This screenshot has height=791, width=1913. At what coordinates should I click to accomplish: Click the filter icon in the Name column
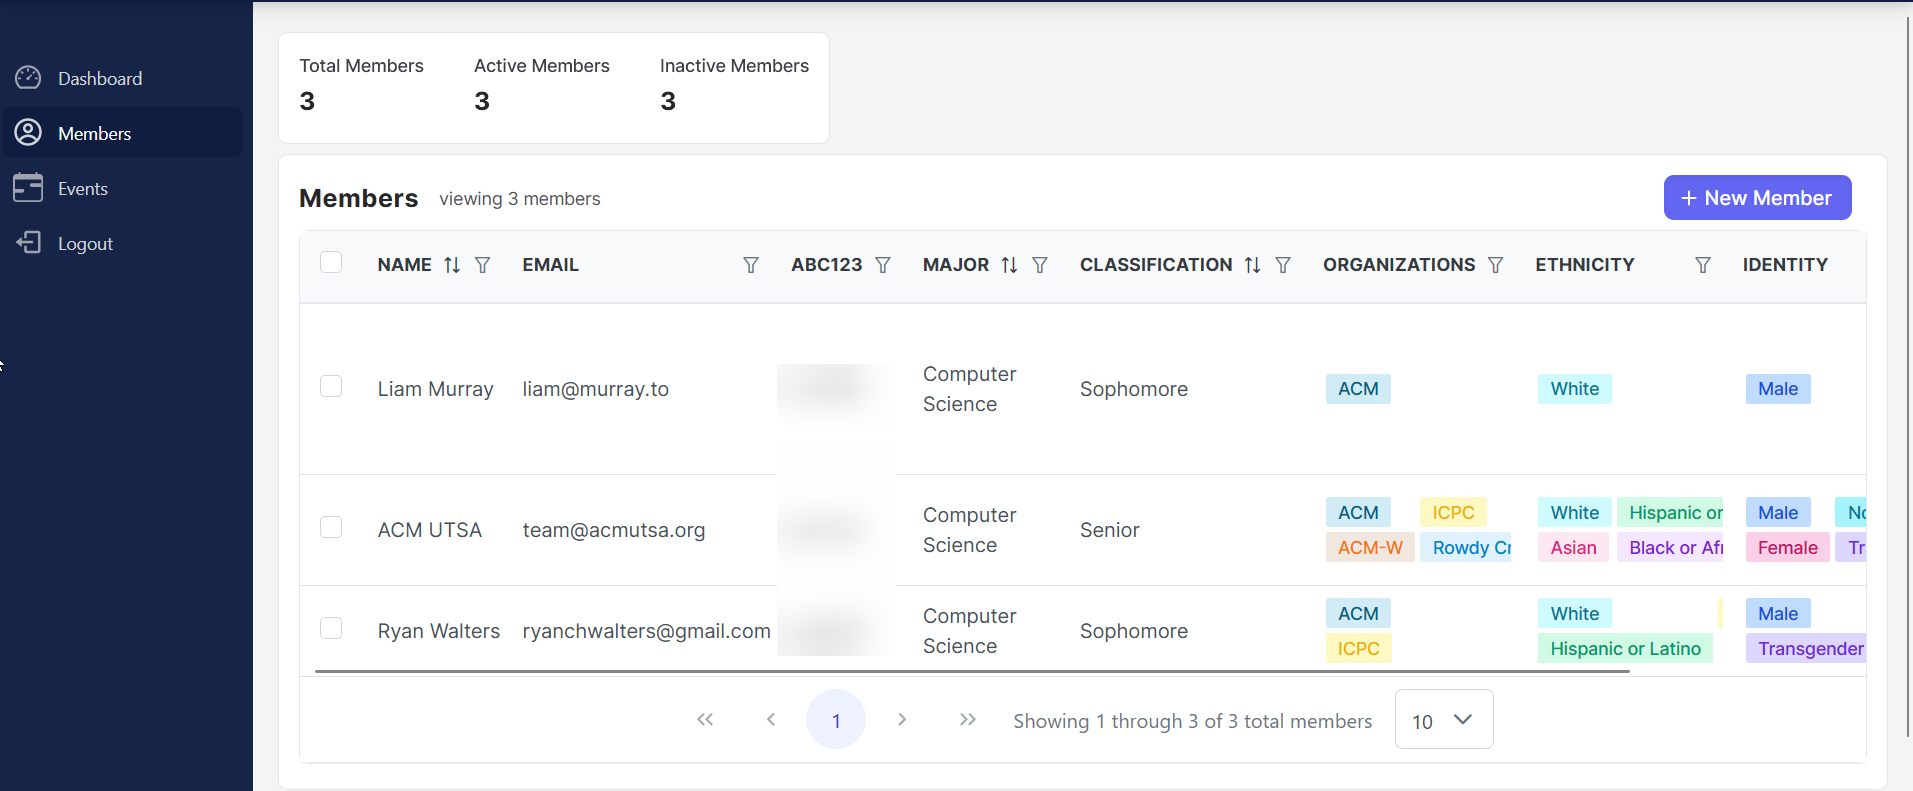(x=482, y=265)
